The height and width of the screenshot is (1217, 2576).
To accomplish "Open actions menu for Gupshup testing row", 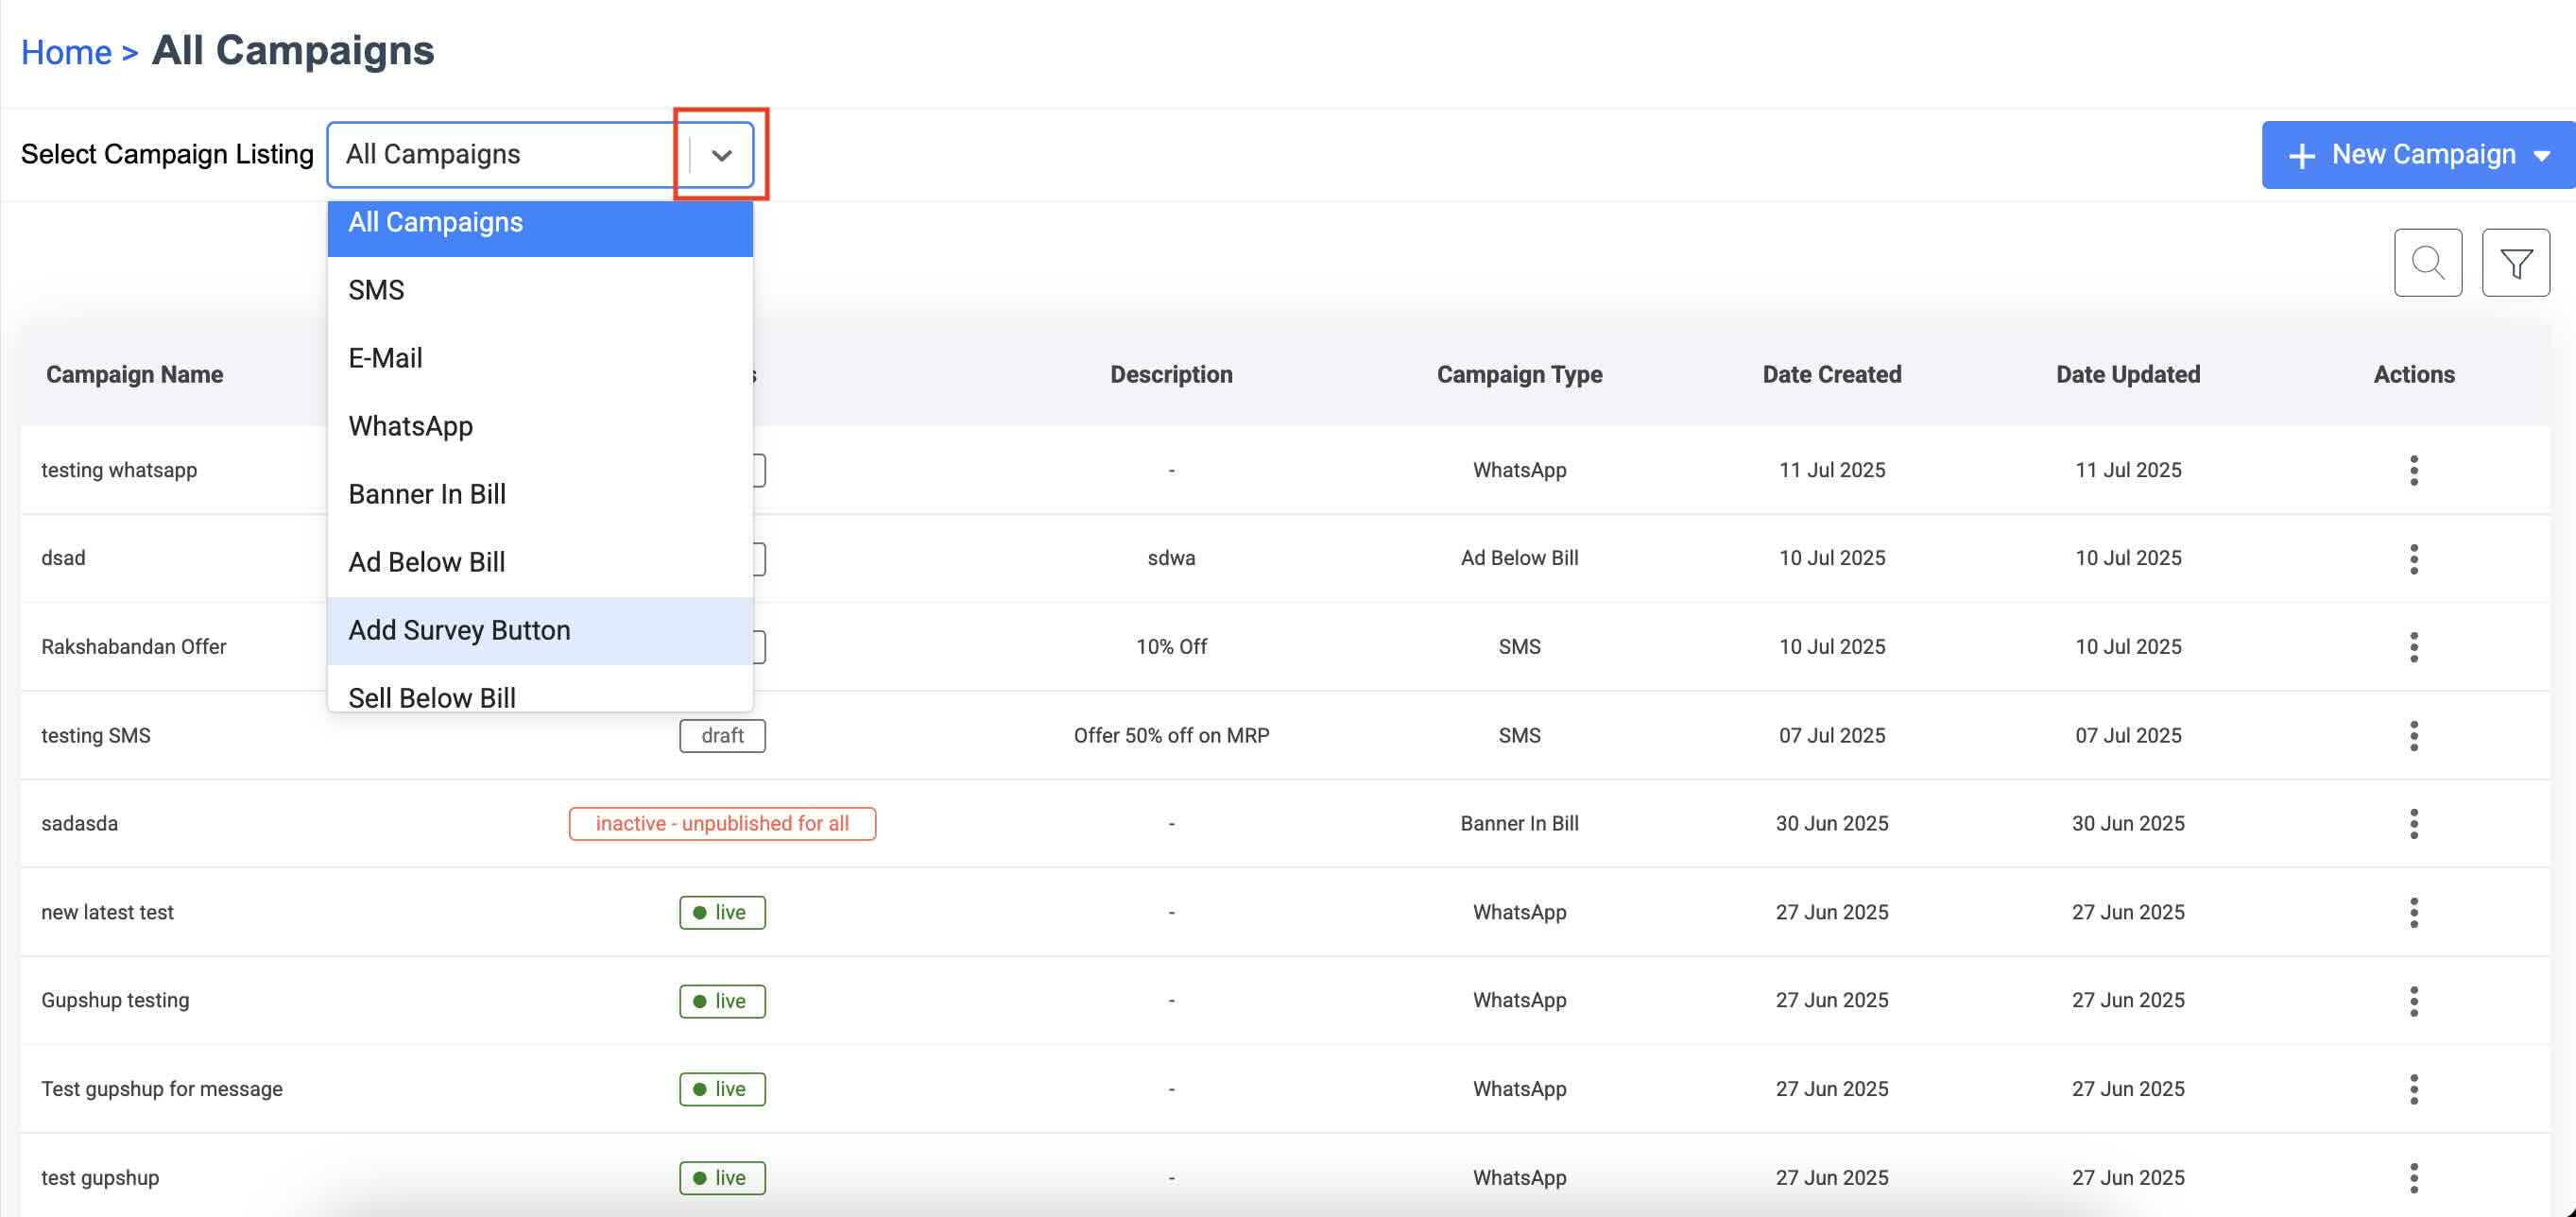I will point(2413,1001).
